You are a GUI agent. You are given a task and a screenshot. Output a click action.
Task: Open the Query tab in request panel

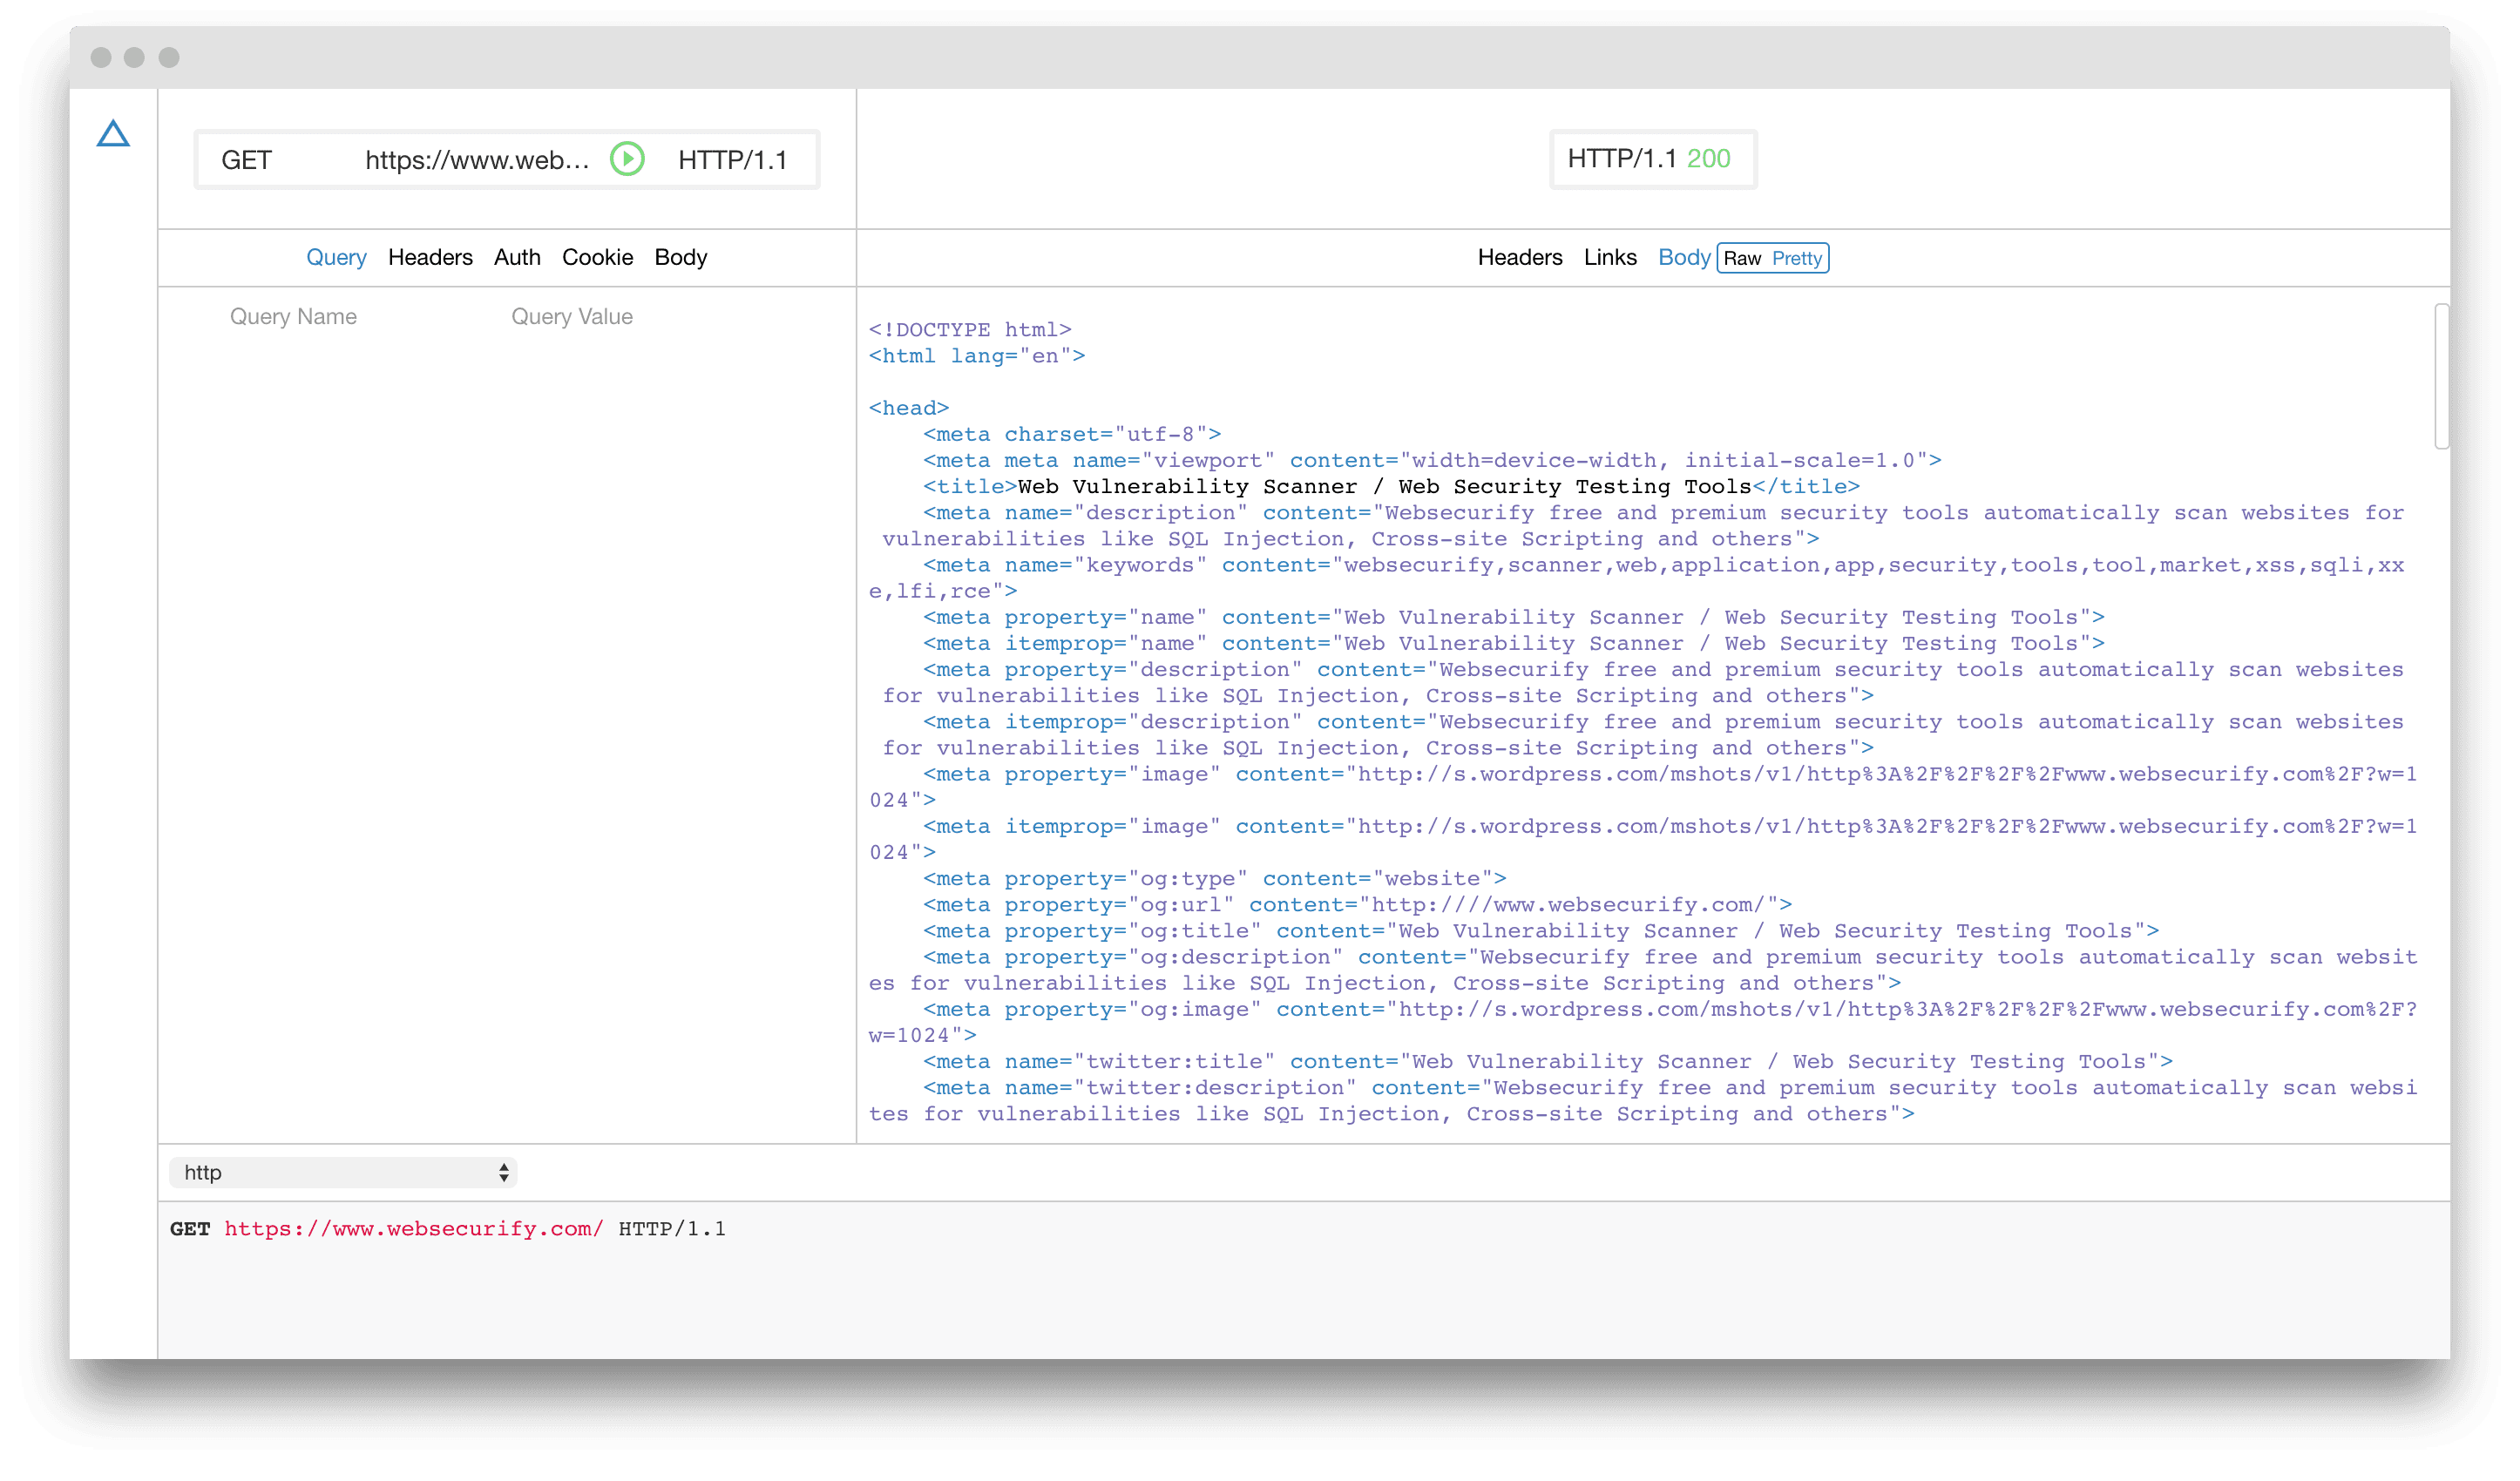tap(336, 257)
